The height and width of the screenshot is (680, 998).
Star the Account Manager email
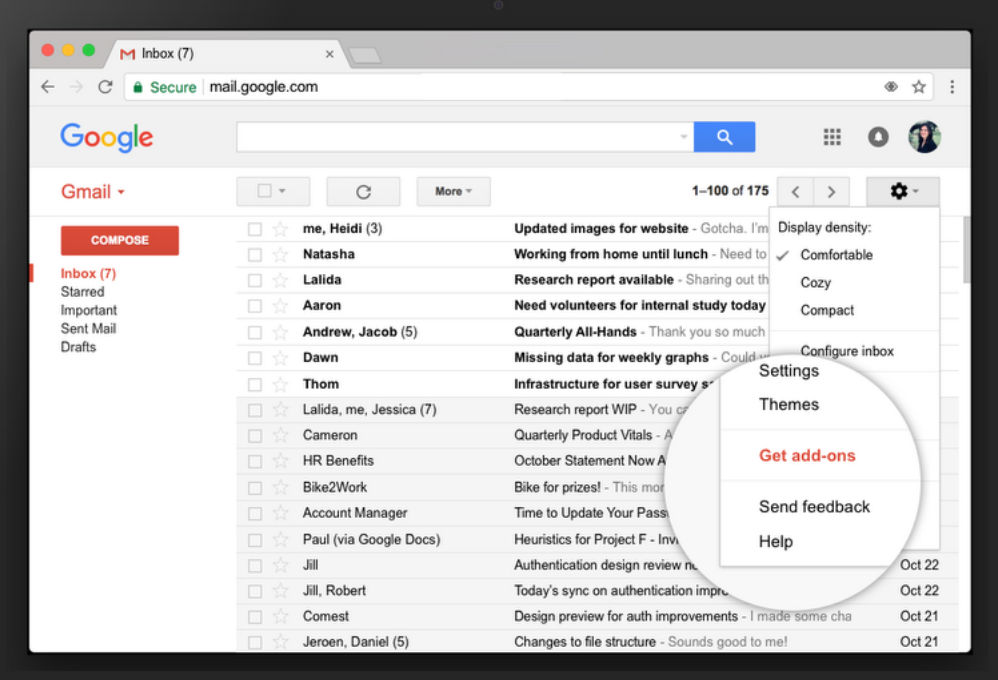point(280,513)
